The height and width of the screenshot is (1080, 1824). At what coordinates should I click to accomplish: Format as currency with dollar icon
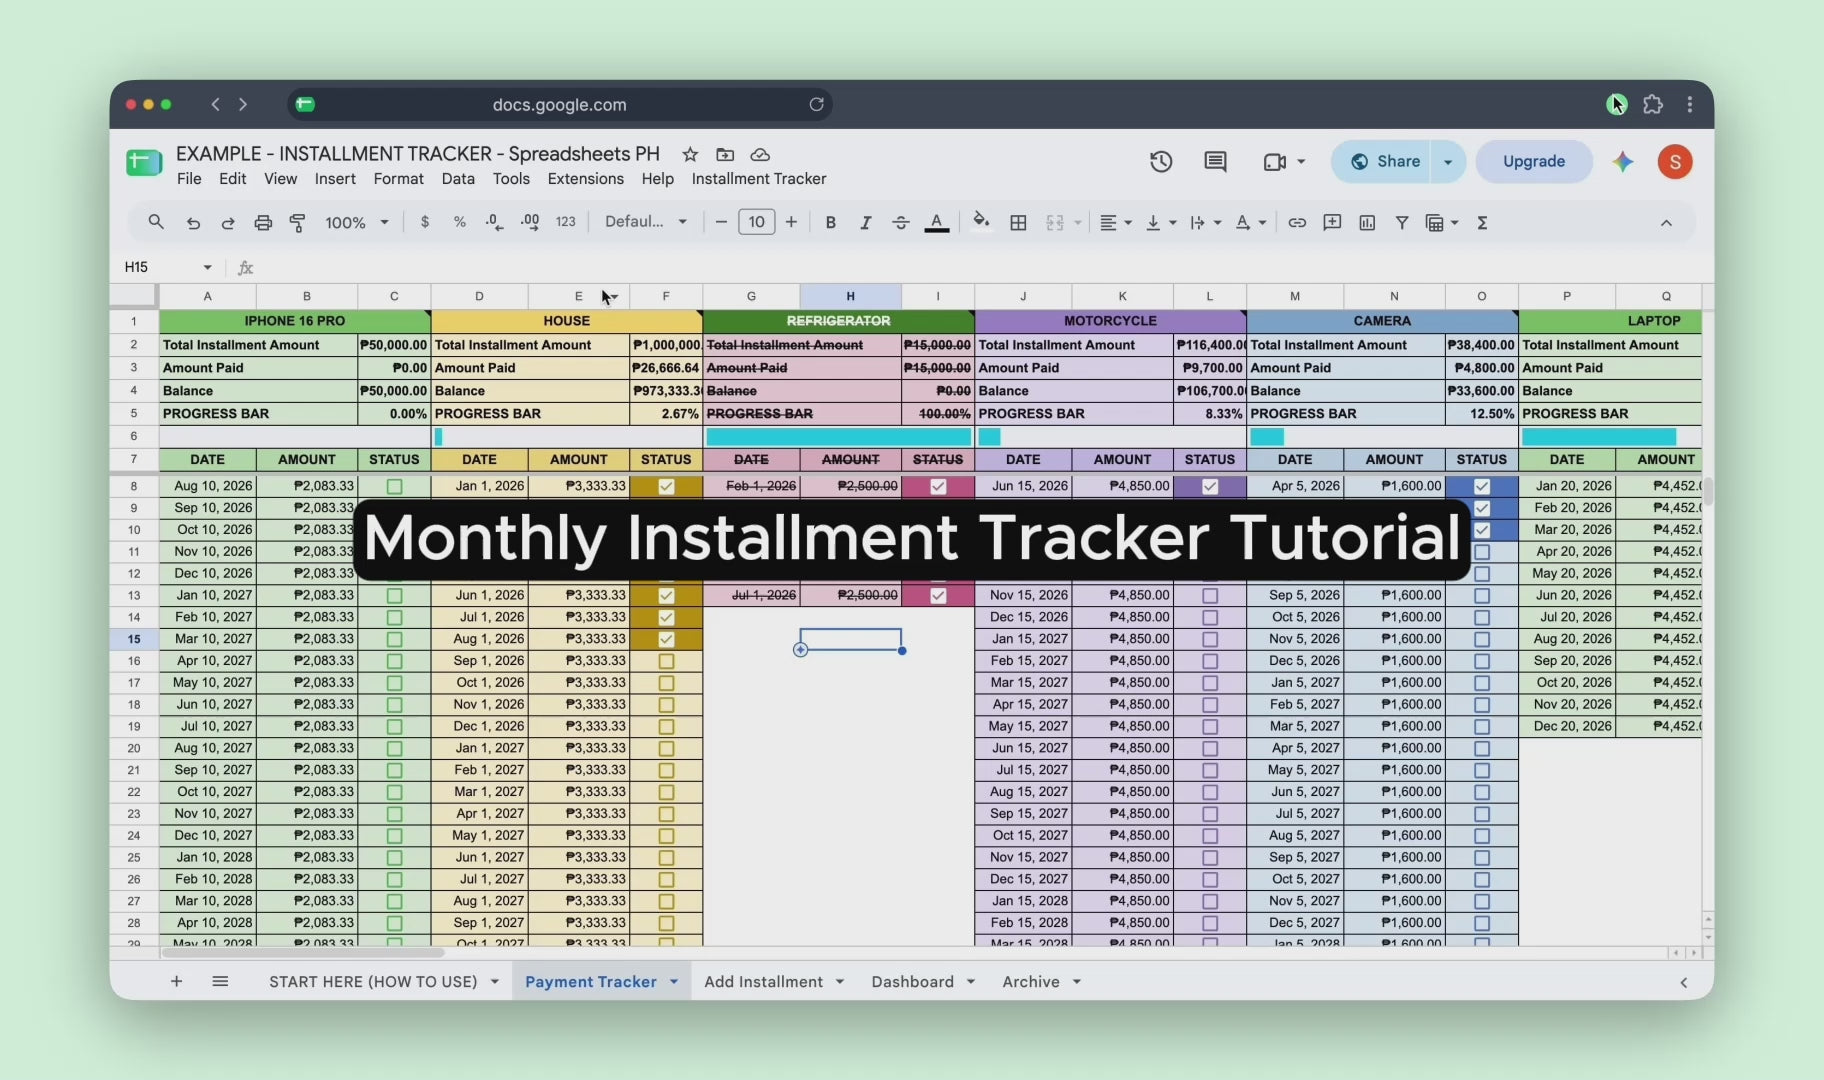click(425, 222)
